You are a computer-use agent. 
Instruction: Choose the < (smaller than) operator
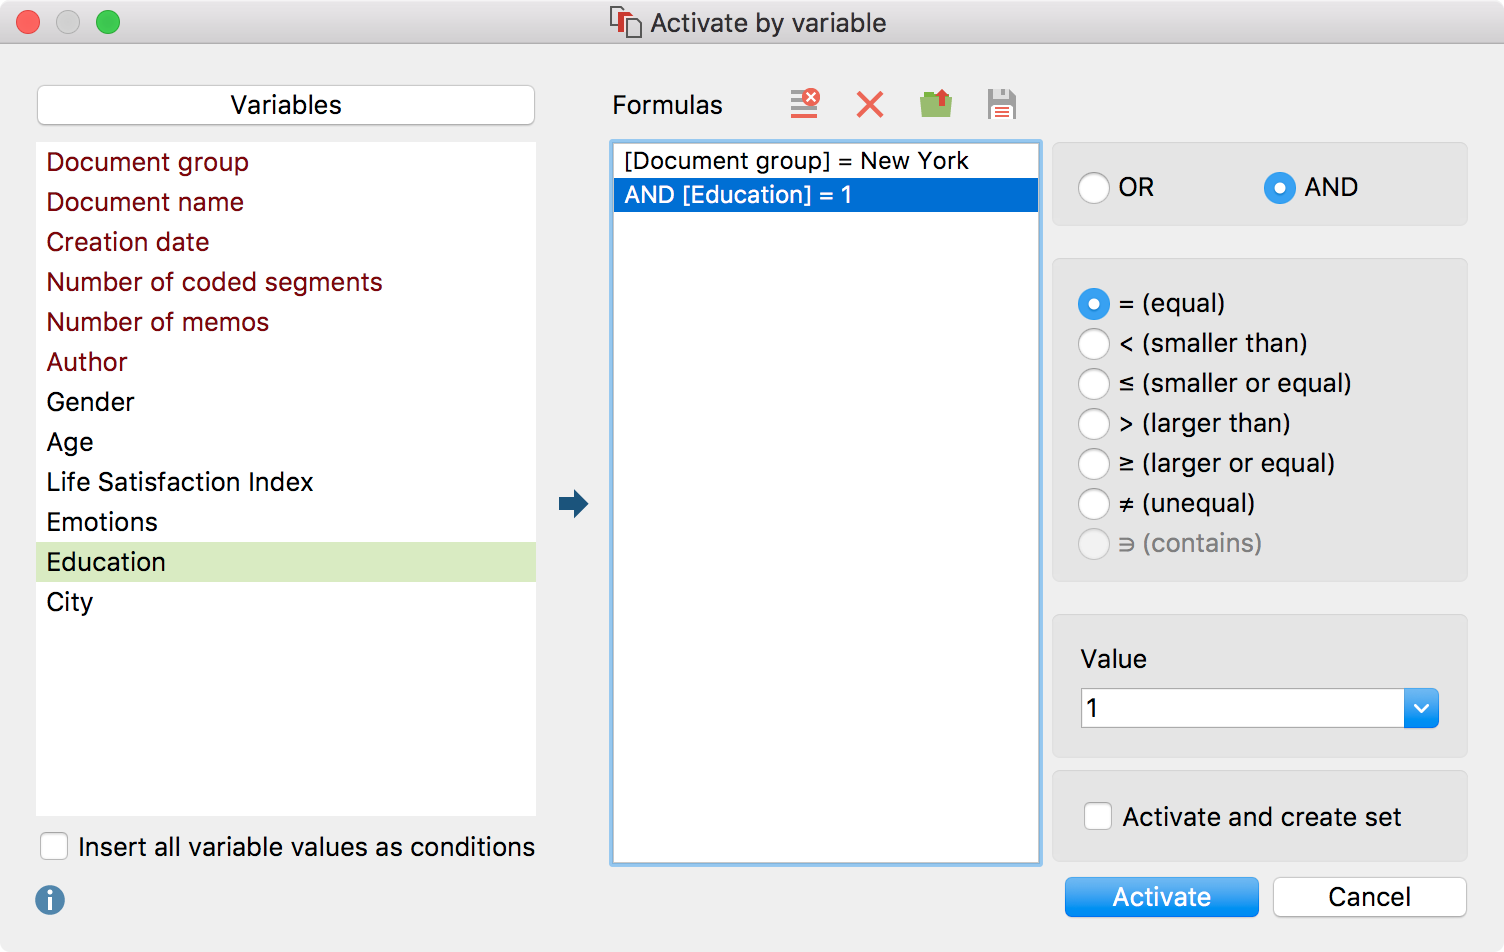(1094, 343)
